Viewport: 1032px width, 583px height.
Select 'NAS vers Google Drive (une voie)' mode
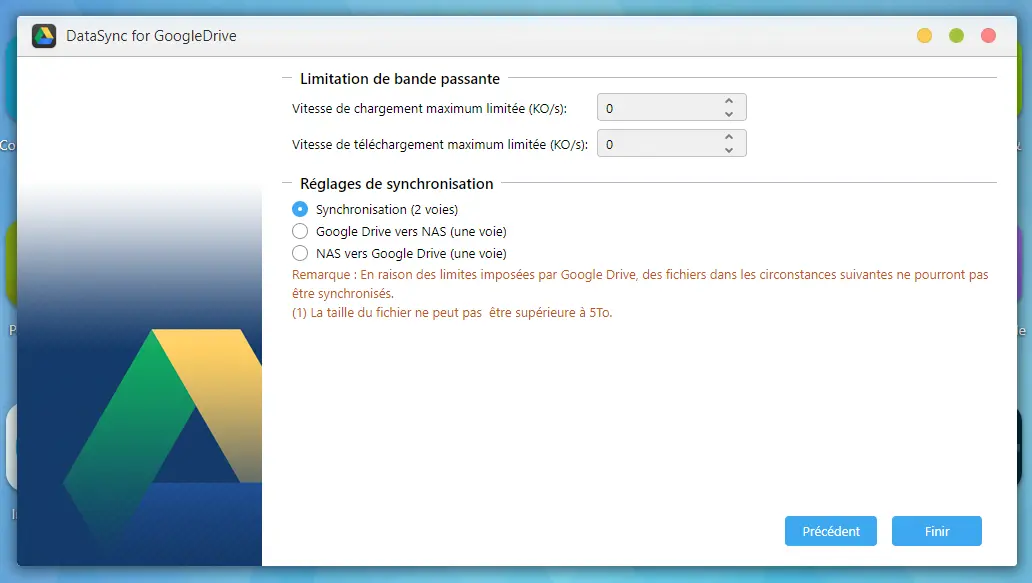(x=301, y=253)
